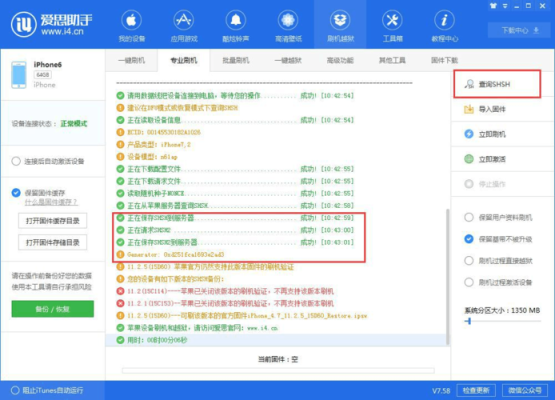Click the 停止操作 stop icon
555x400 pixels.
point(469,184)
